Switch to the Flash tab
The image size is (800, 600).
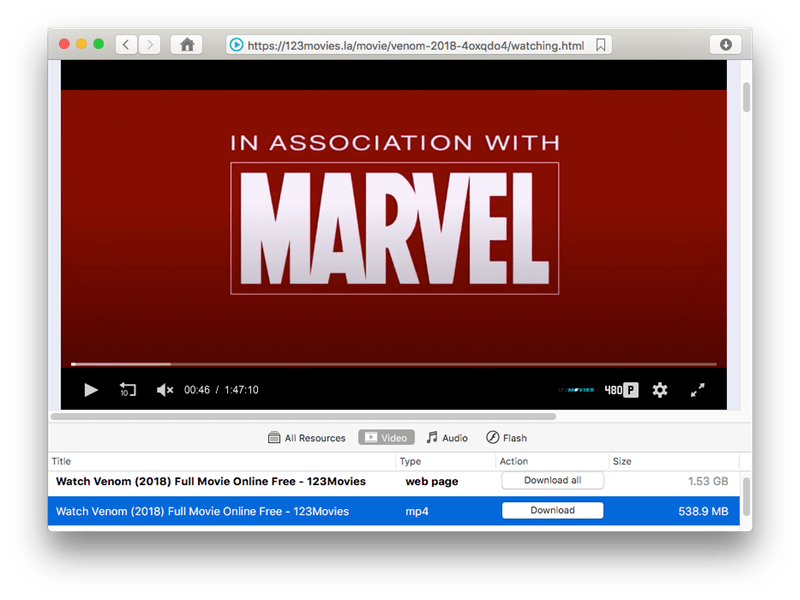(x=507, y=438)
